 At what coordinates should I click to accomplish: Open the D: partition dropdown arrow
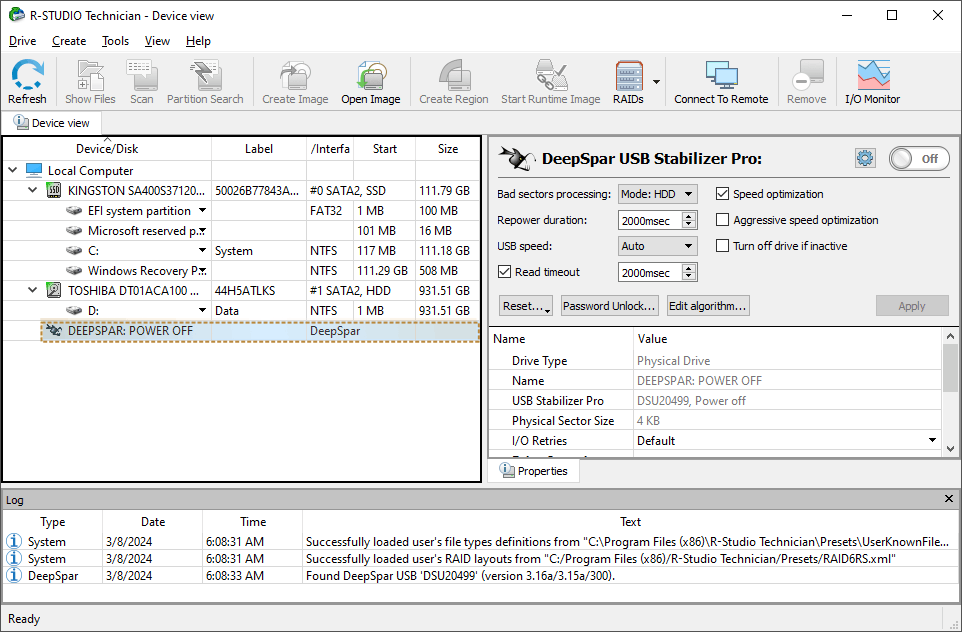[202, 310]
